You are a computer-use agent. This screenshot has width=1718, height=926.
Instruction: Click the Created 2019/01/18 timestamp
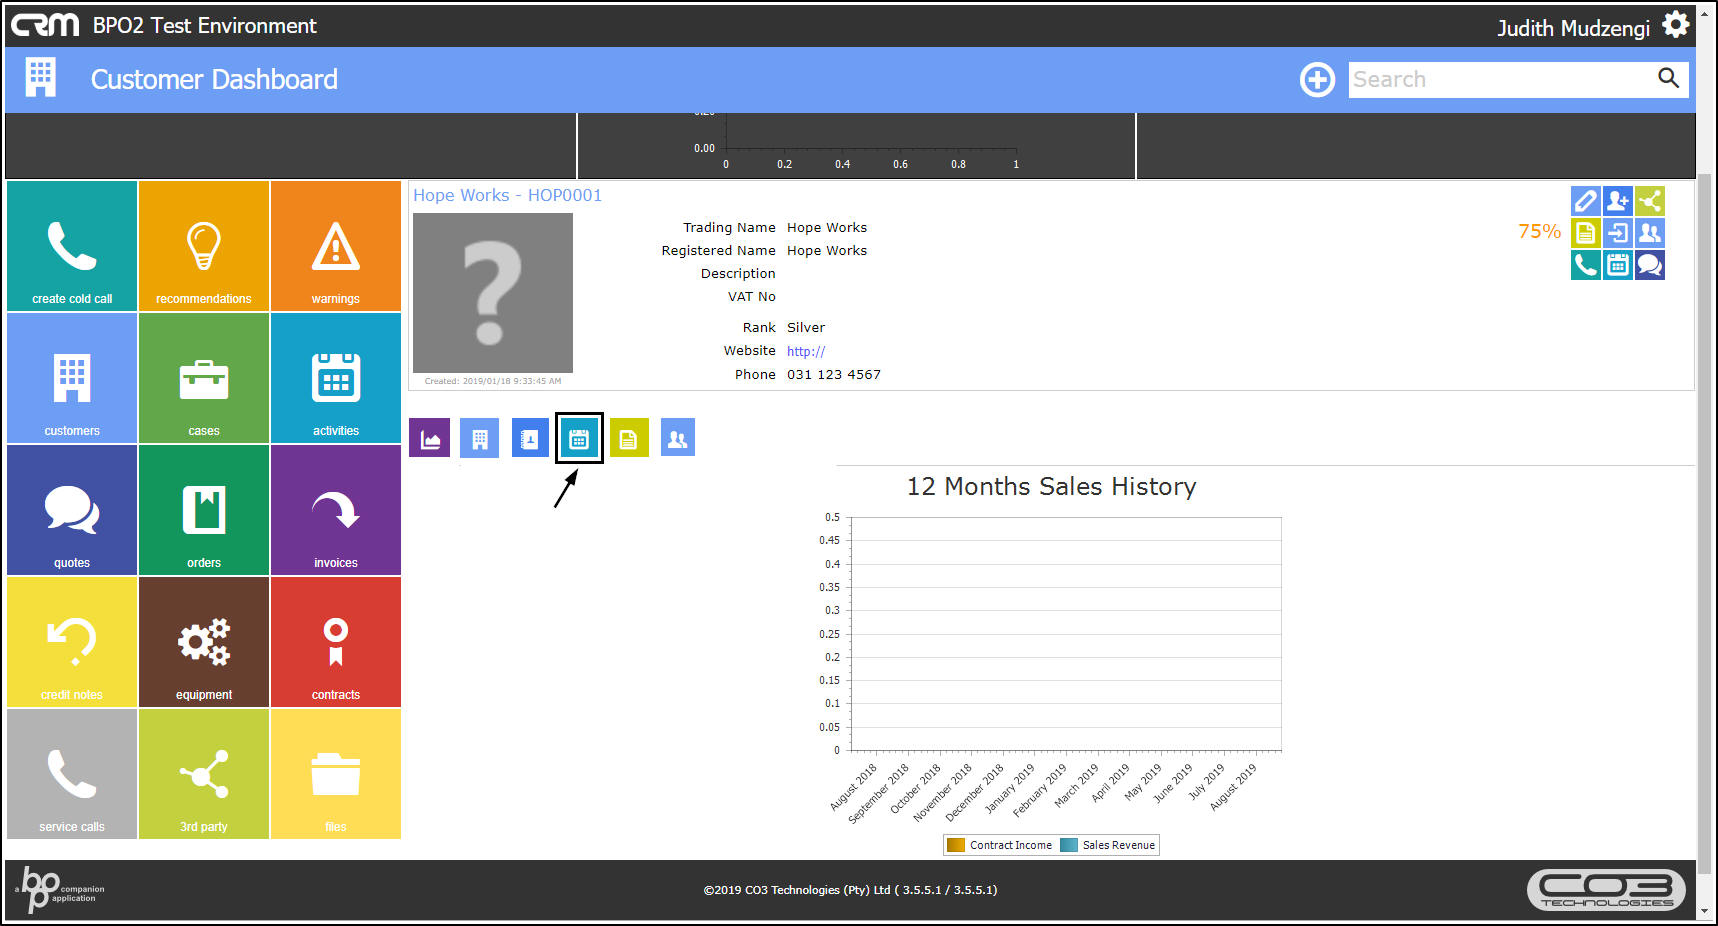pyautogui.click(x=493, y=381)
